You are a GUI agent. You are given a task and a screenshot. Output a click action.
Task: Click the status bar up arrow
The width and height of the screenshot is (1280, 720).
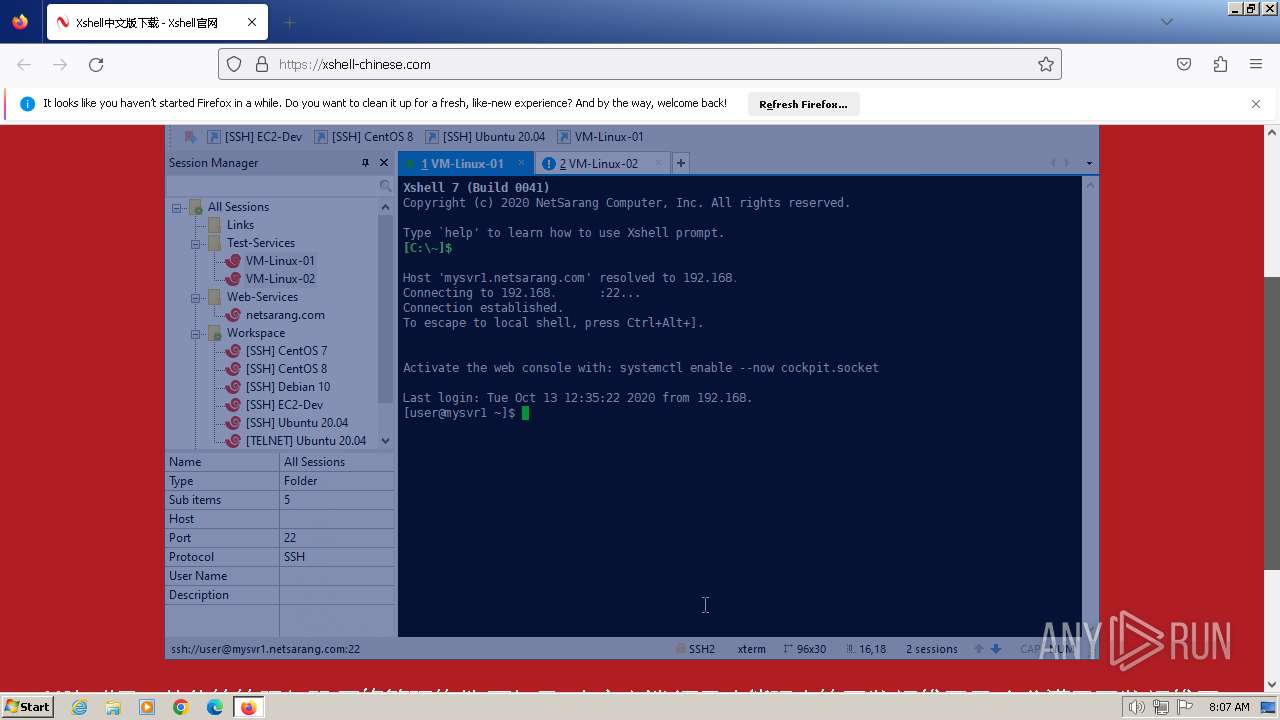coord(979,649)
